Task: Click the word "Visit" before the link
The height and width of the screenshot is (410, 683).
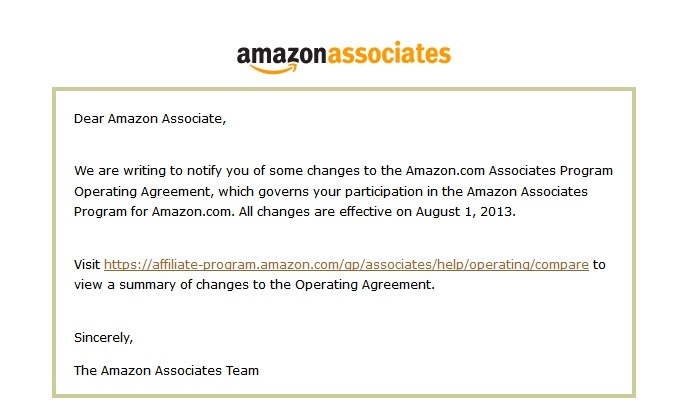Action: point(87,264)
